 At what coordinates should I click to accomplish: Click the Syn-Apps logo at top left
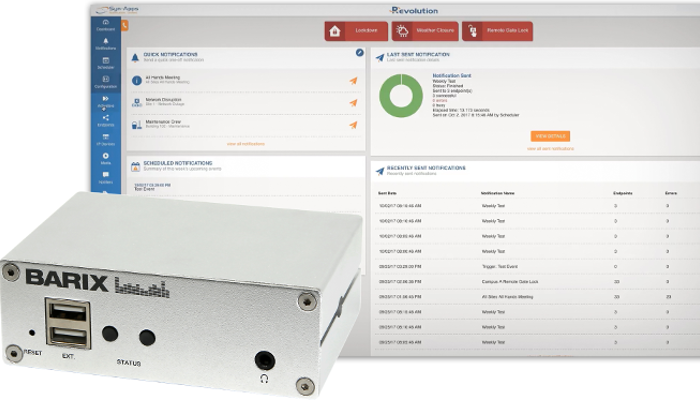click(117, 9)
